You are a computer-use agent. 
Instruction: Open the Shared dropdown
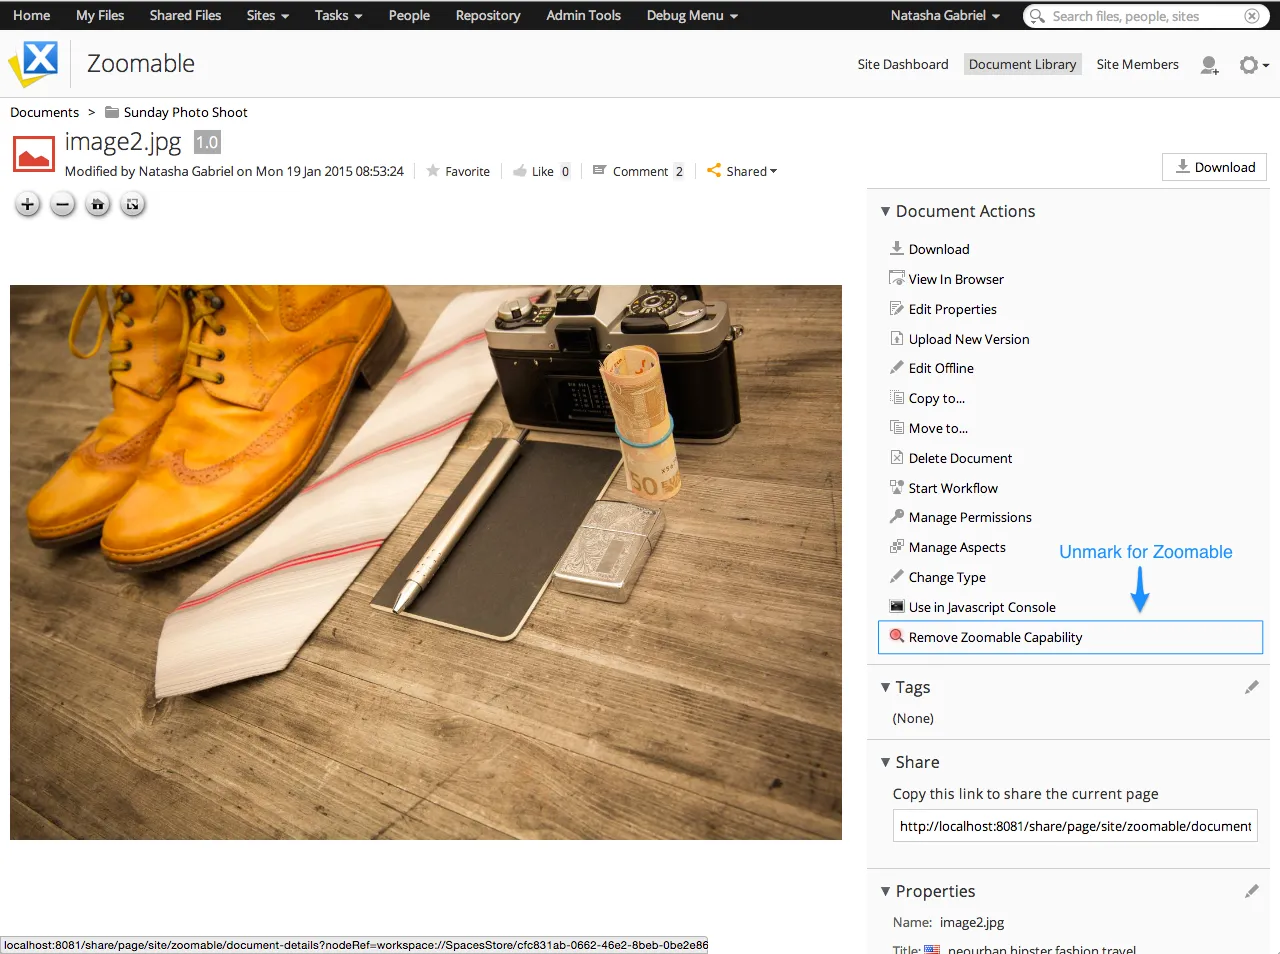coord(742,171)
